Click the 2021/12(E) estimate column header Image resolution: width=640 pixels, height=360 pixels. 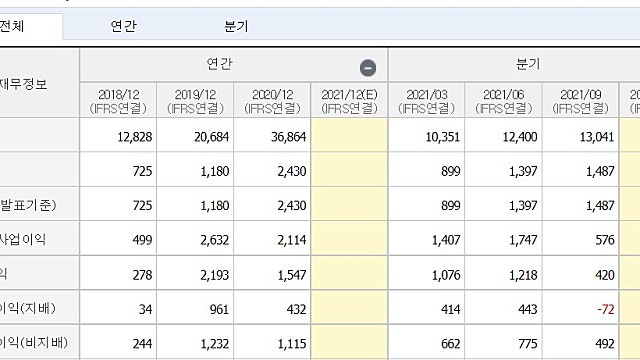[x=349, y=101]
